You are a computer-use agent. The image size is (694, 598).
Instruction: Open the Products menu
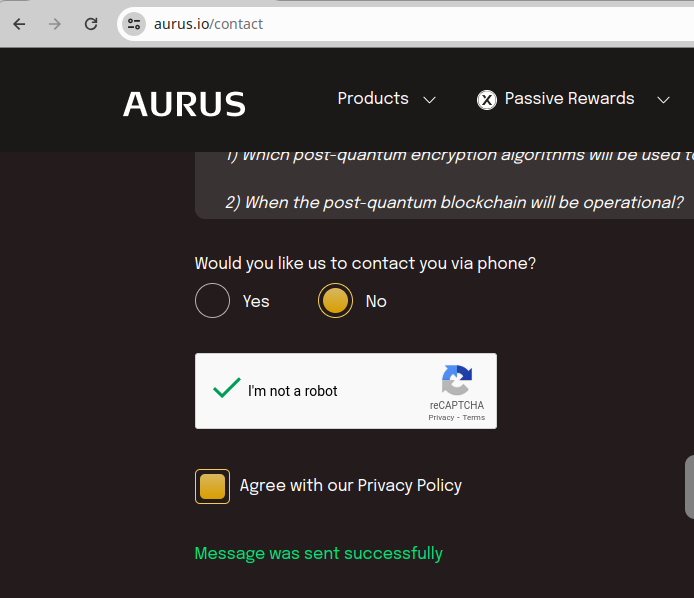point(373,98)
